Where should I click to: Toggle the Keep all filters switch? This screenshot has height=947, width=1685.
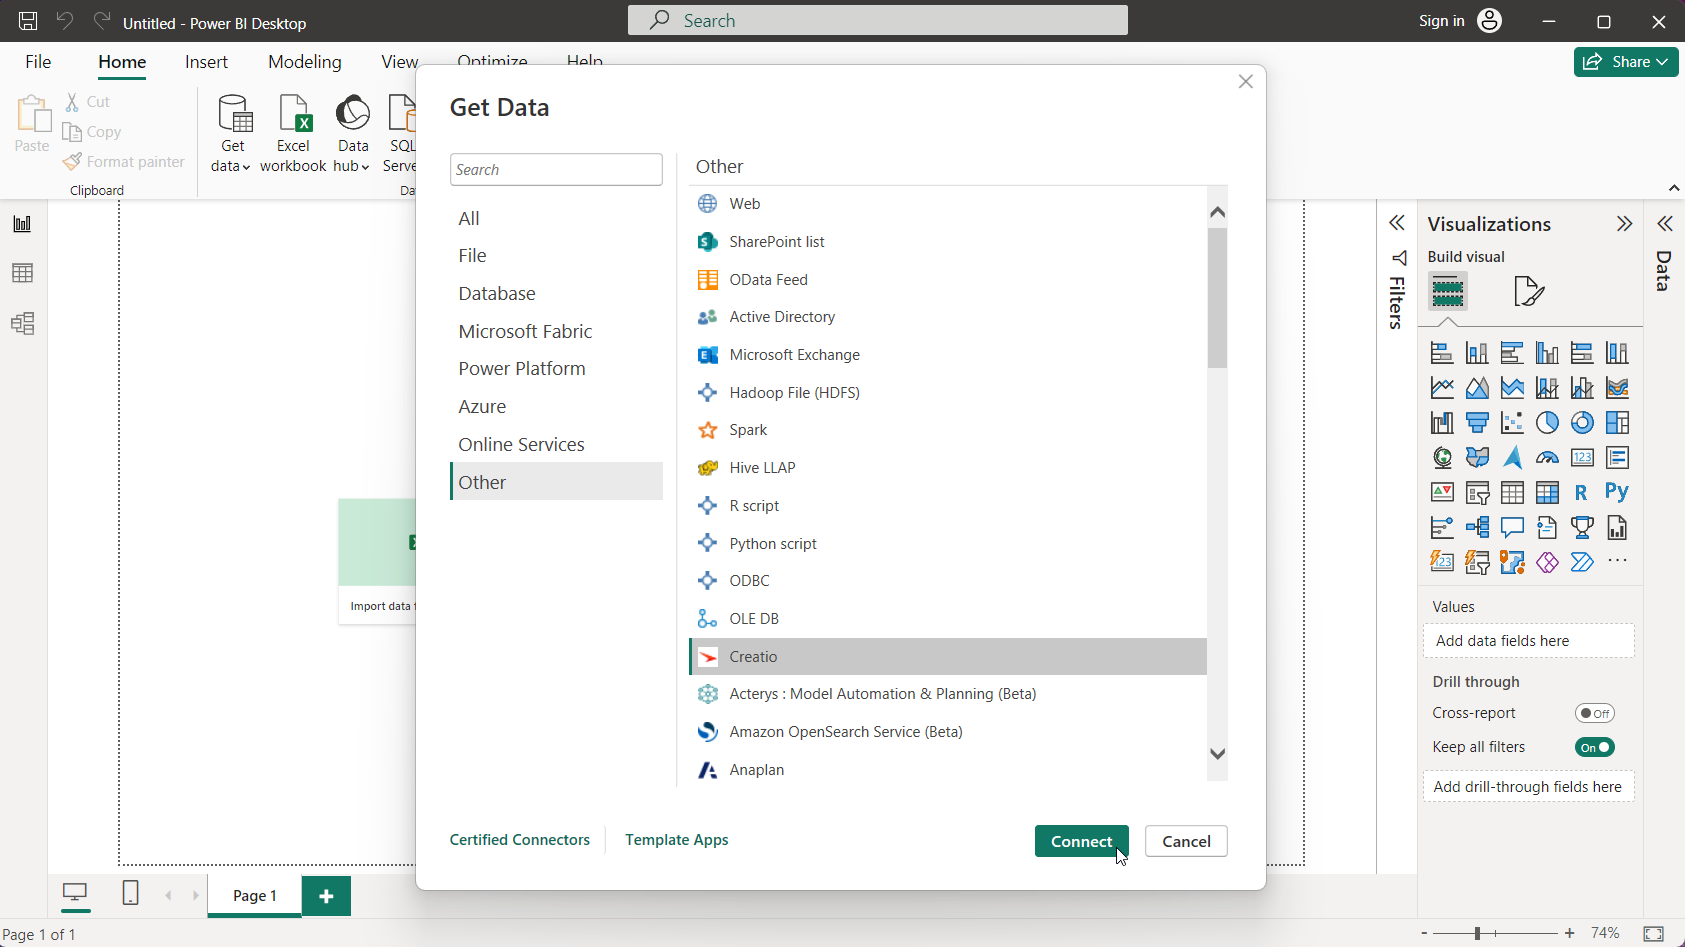click(1595, 747)
